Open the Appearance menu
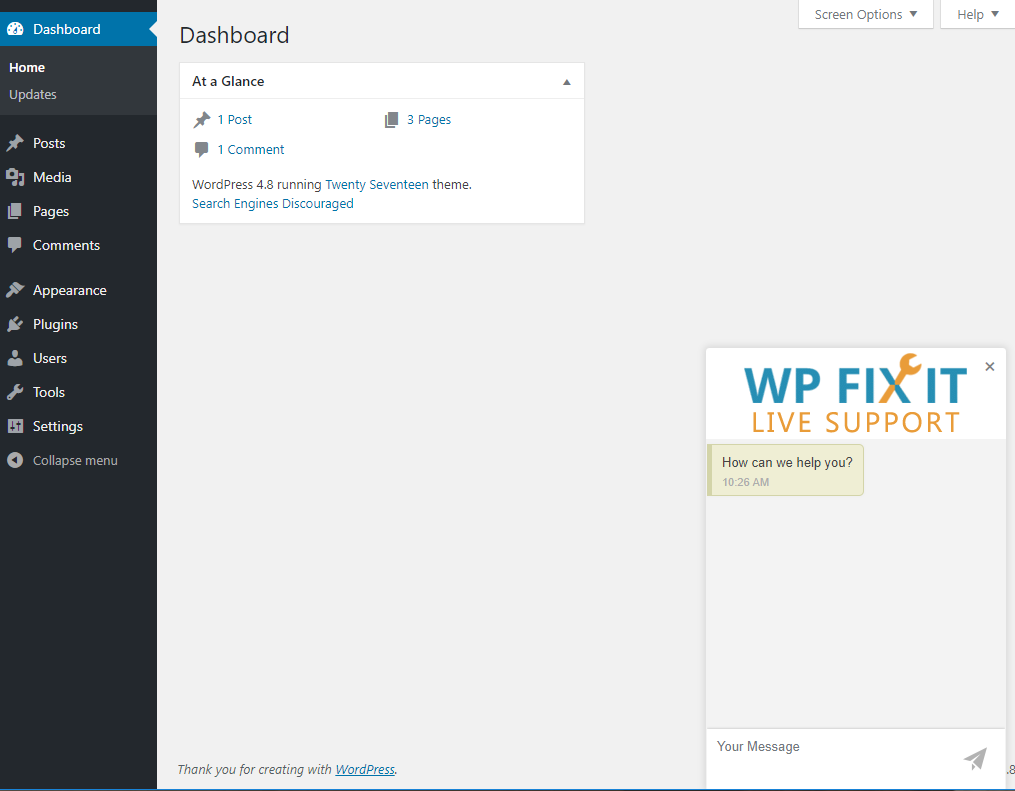Viewport: 1015px width, 791px height. pyautogui.click(x=78, y=290)
